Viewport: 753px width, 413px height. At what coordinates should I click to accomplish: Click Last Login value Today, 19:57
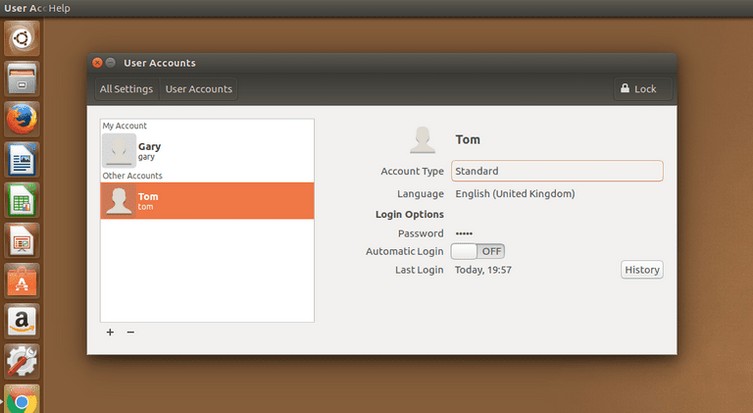[x=483, y=270]
